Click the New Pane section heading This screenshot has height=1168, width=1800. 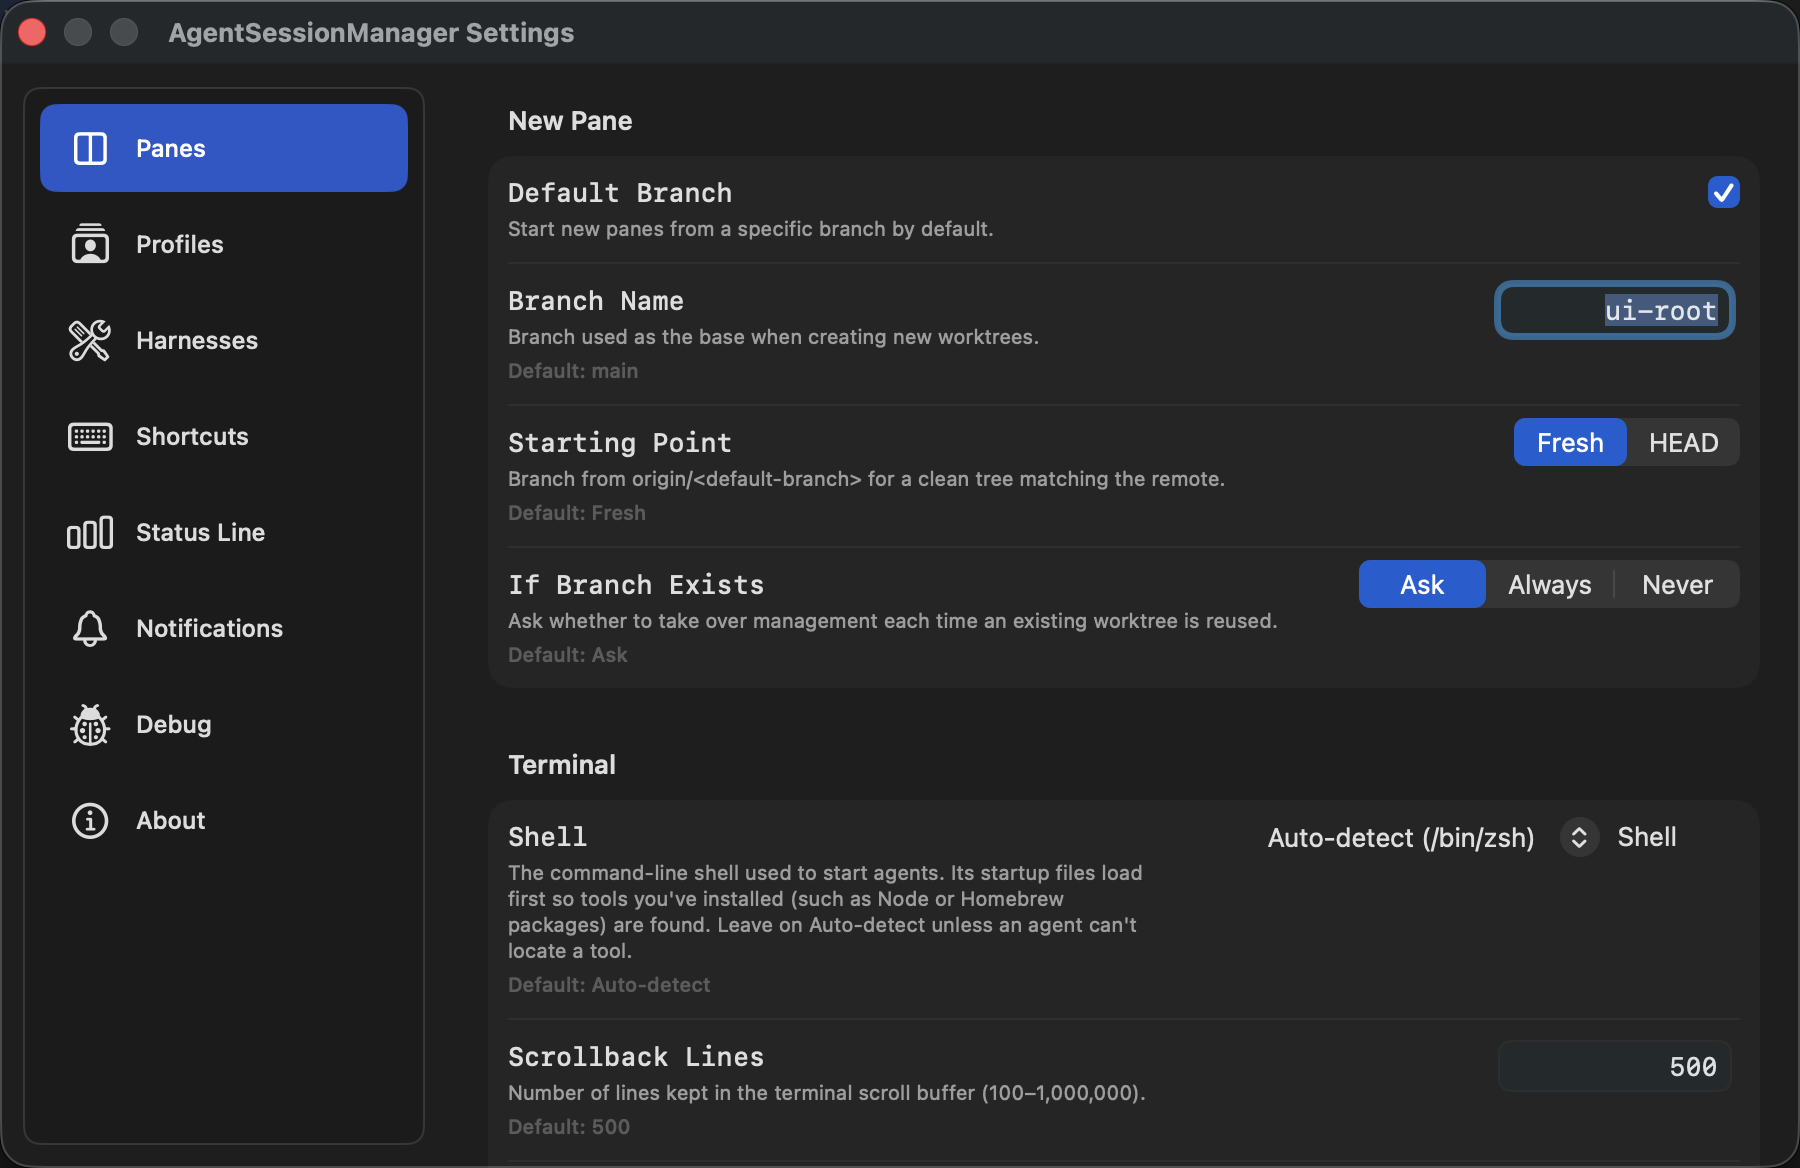pyautogui.click(x=570, y=121)
